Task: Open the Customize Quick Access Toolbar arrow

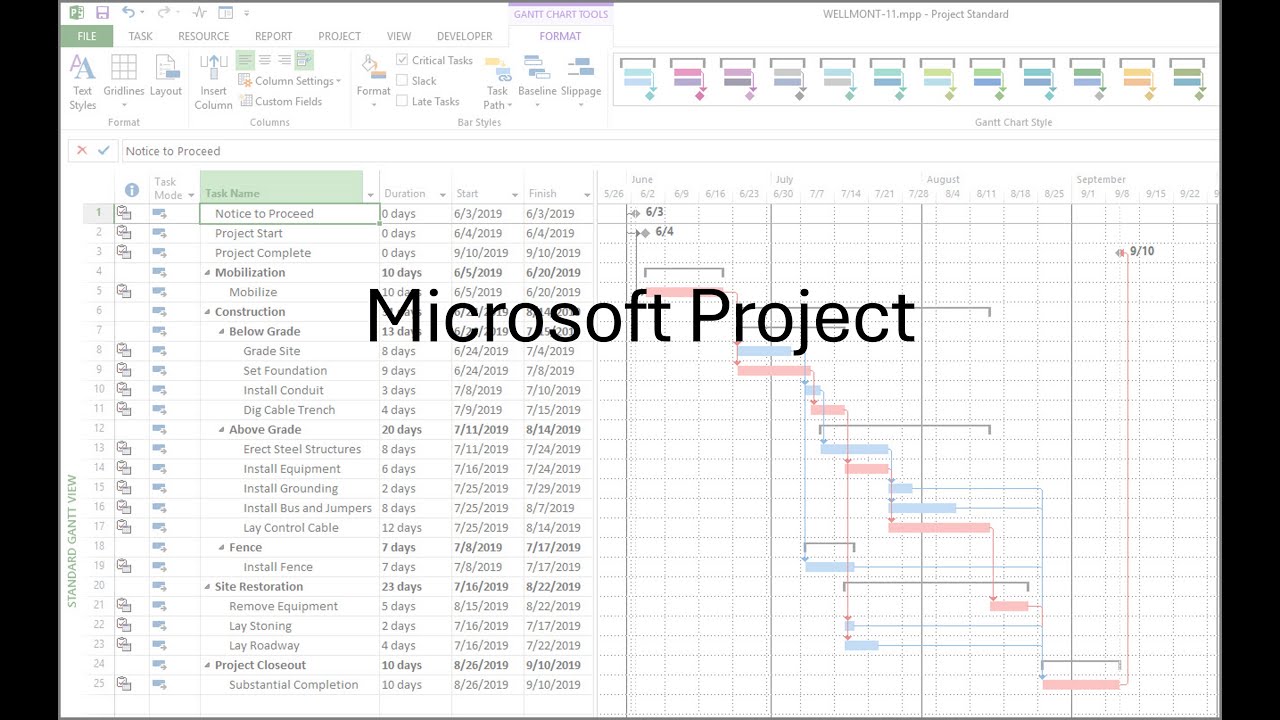Action: (x=246, y=13)
